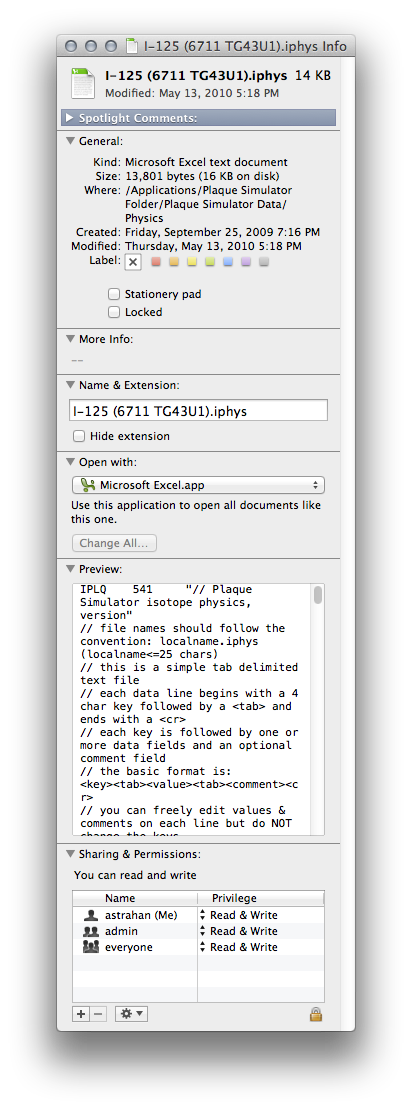Click the padlock to unlock permissions
Screen dimensions: 412x1110
pos(316,1014)
